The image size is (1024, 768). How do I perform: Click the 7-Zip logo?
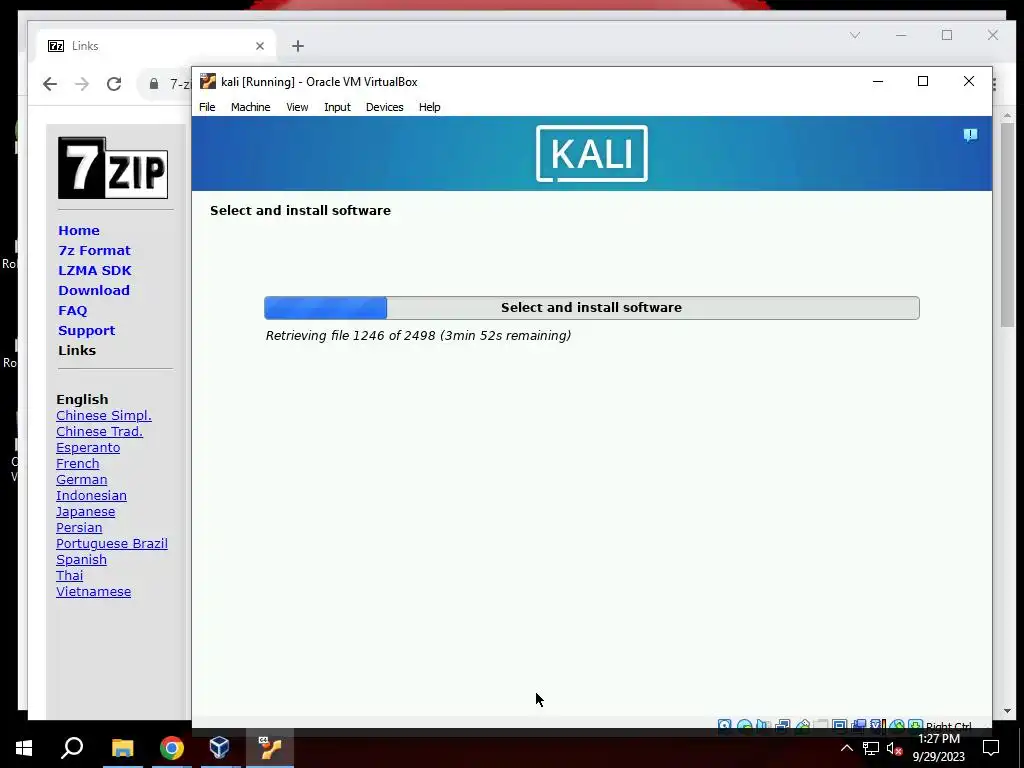click(113, 168)
